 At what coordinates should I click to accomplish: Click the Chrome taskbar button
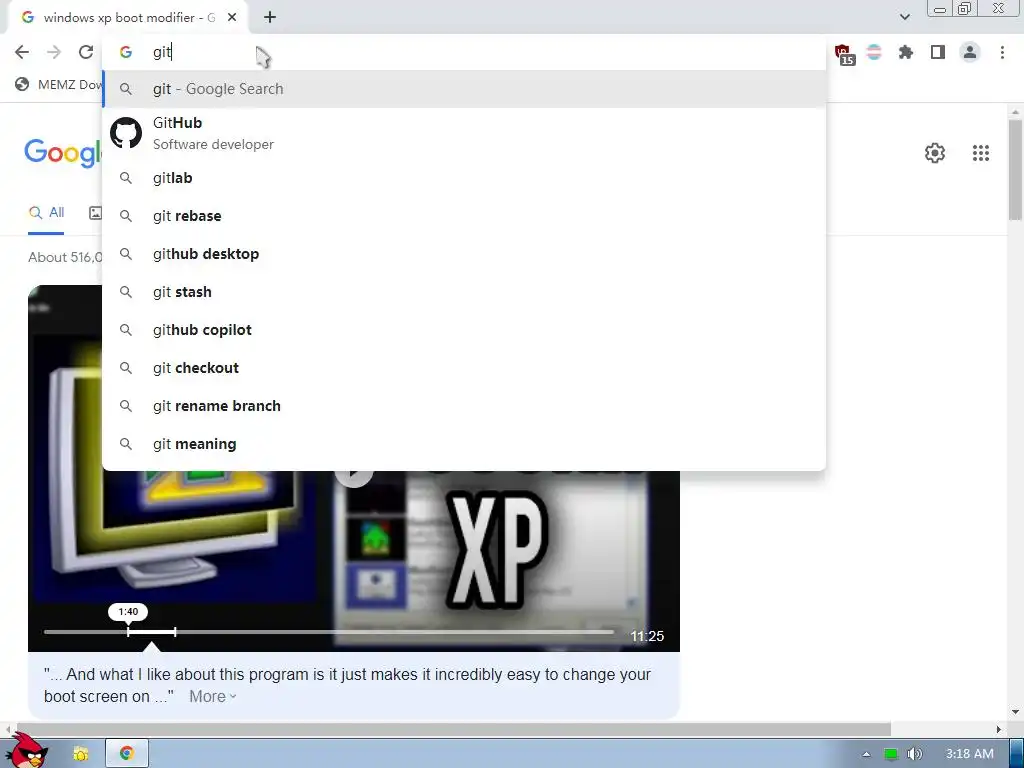(127, 753)
